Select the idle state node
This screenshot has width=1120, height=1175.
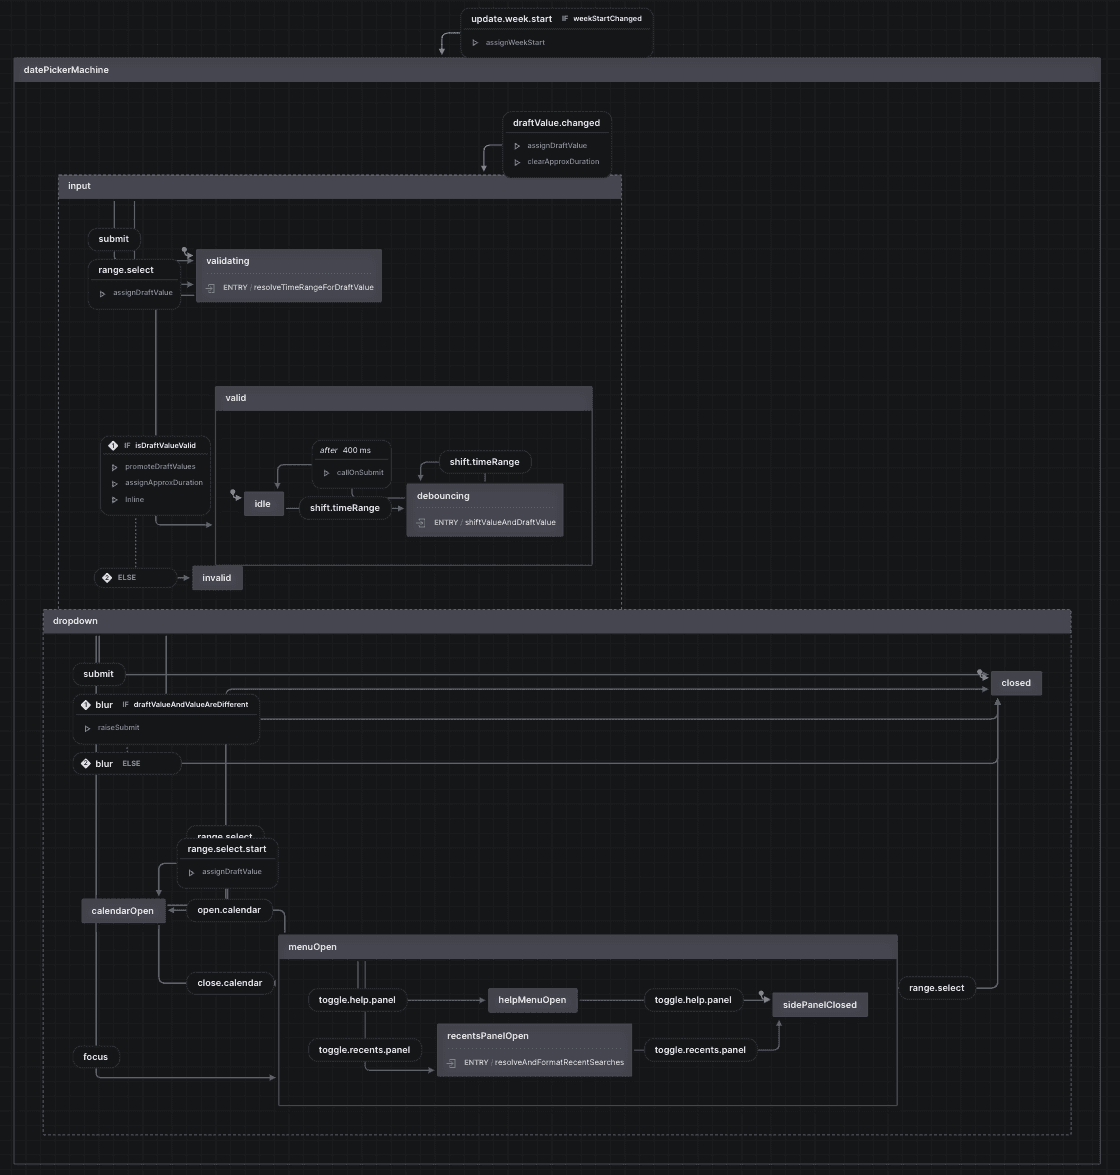pos(263,503)
